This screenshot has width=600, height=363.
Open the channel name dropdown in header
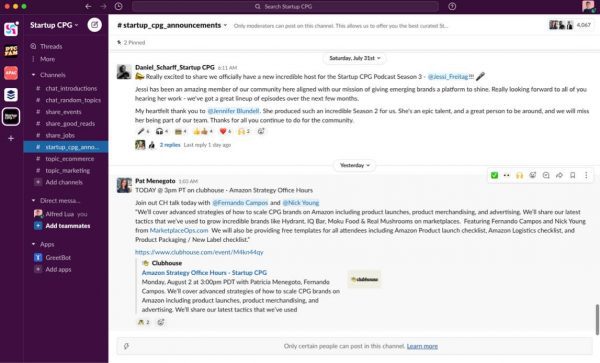(172, 25)
